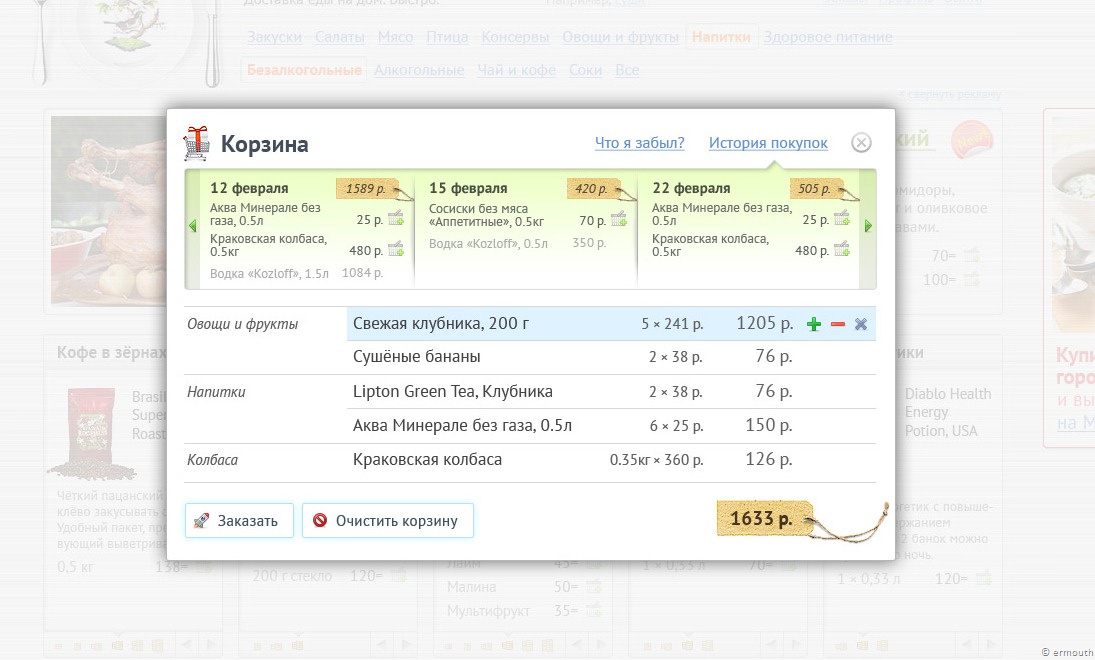
Task: Add 12 февраля Аква Минерале to basket
Action: (x=396, y=219)
